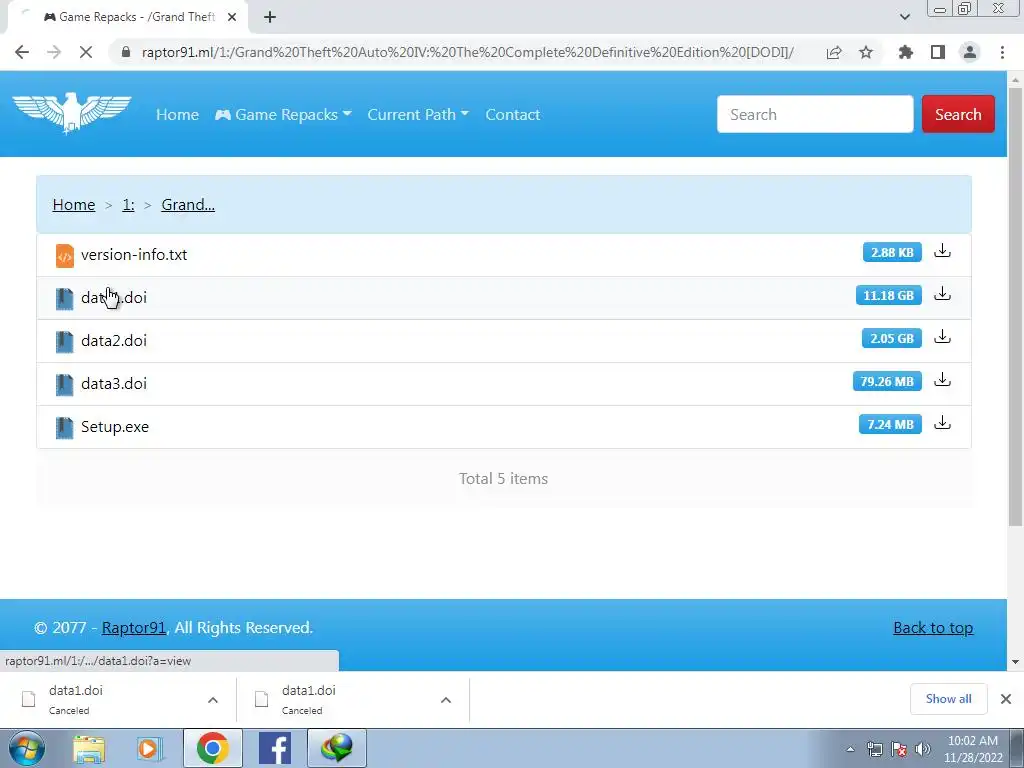Click the 2.05 GB size badge
Image resolution: width=1024 pixels, height=768 pixels.
(891, 338)
